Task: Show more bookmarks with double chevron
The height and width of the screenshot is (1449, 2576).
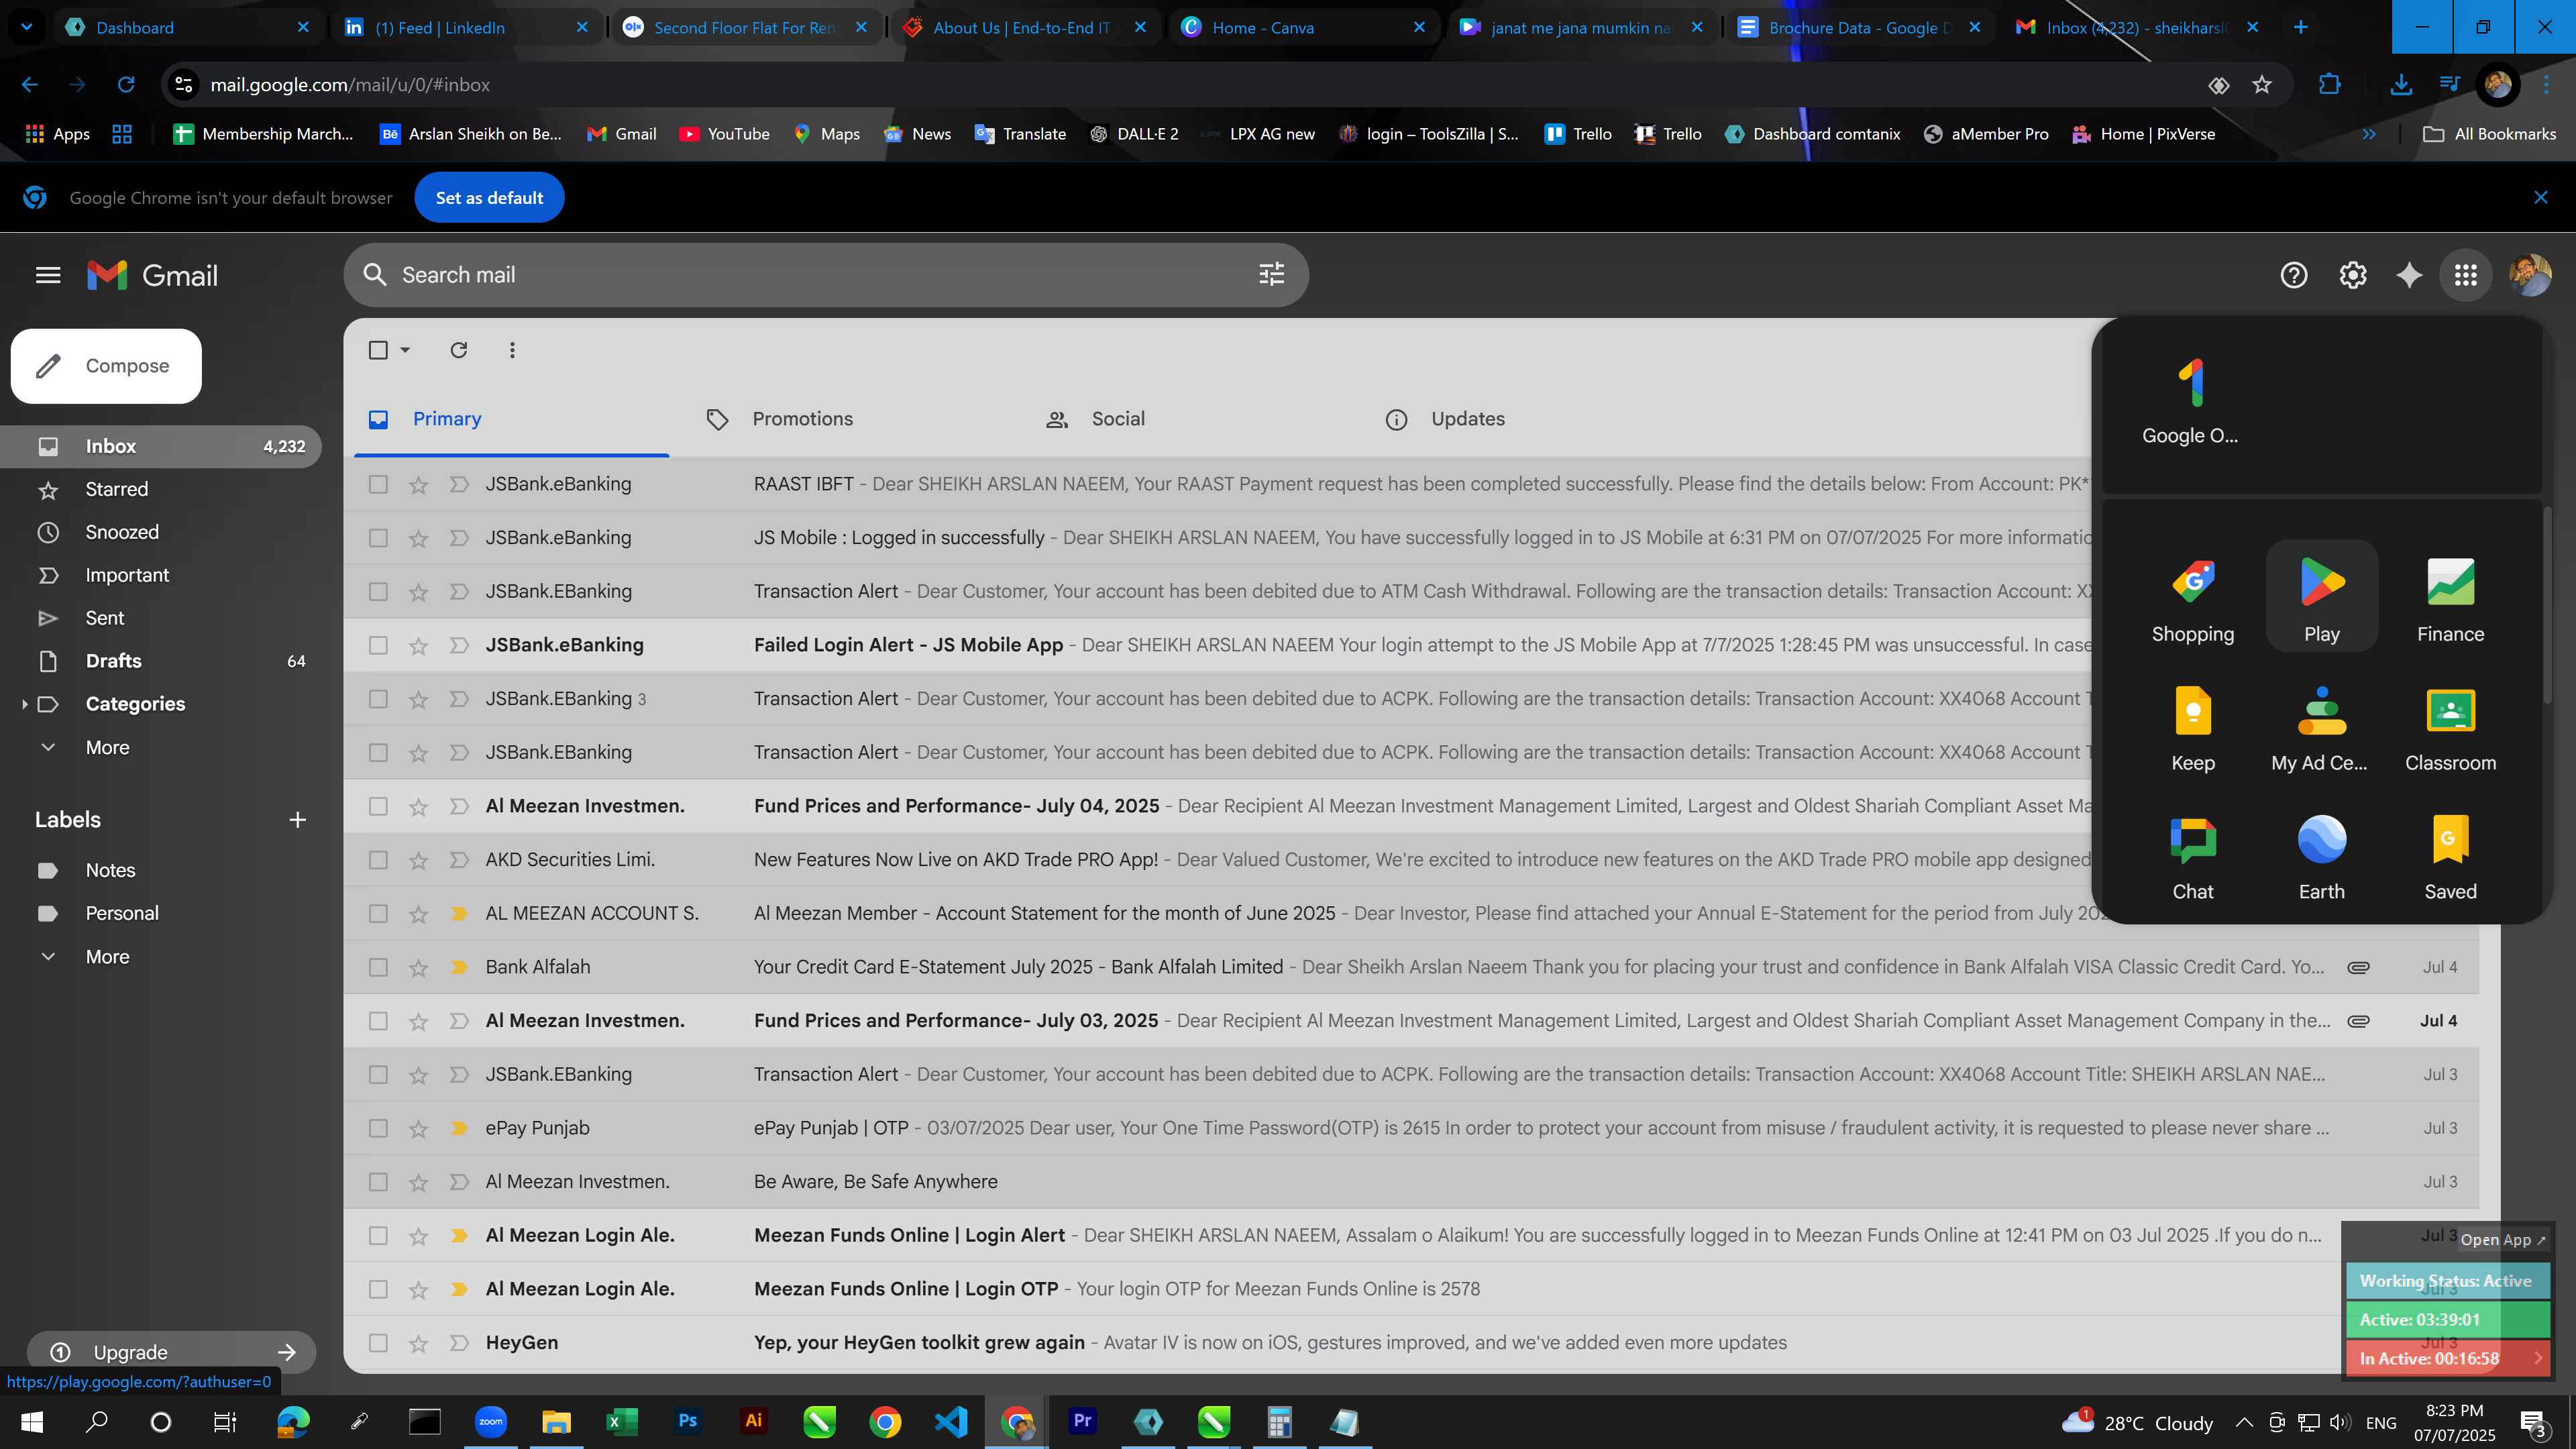Action: point(2368,134)
